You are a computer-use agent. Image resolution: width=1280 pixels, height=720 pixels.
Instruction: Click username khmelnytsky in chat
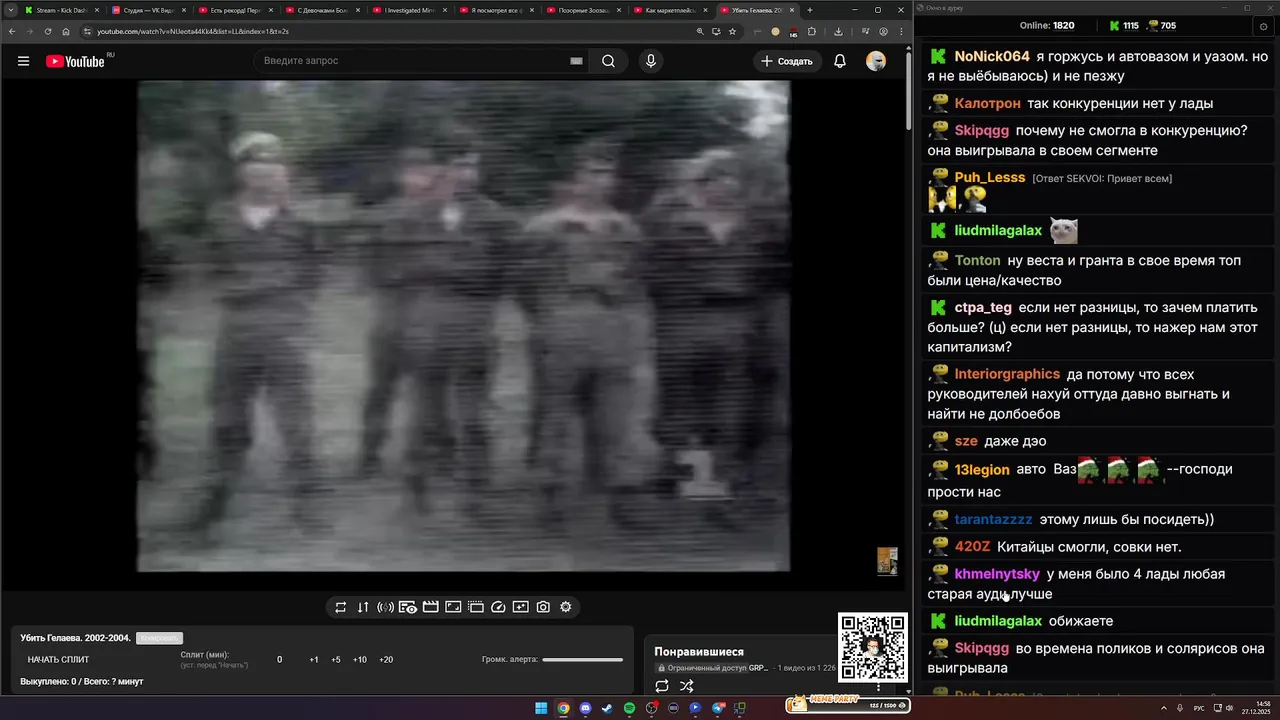pyautogui.click(x=997, y=574)
